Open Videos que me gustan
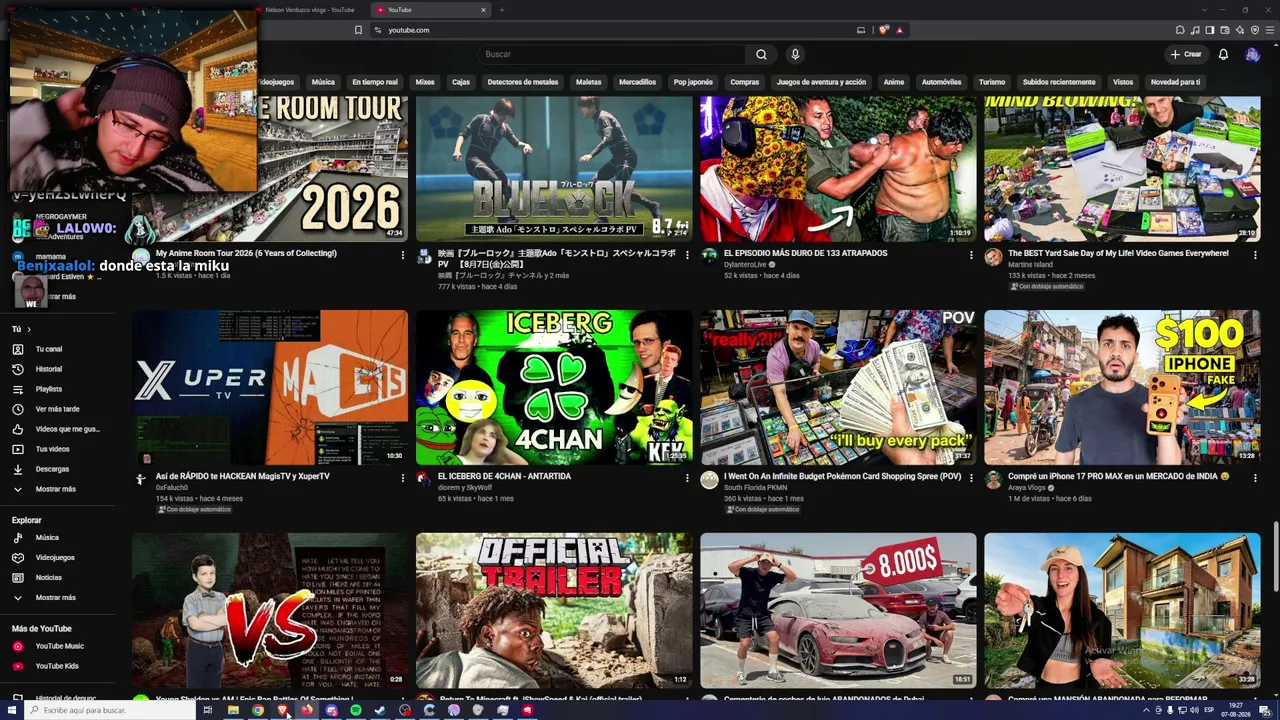Image resolution: width=1280 pixels, height=720 pixels. tap(57, 429)
